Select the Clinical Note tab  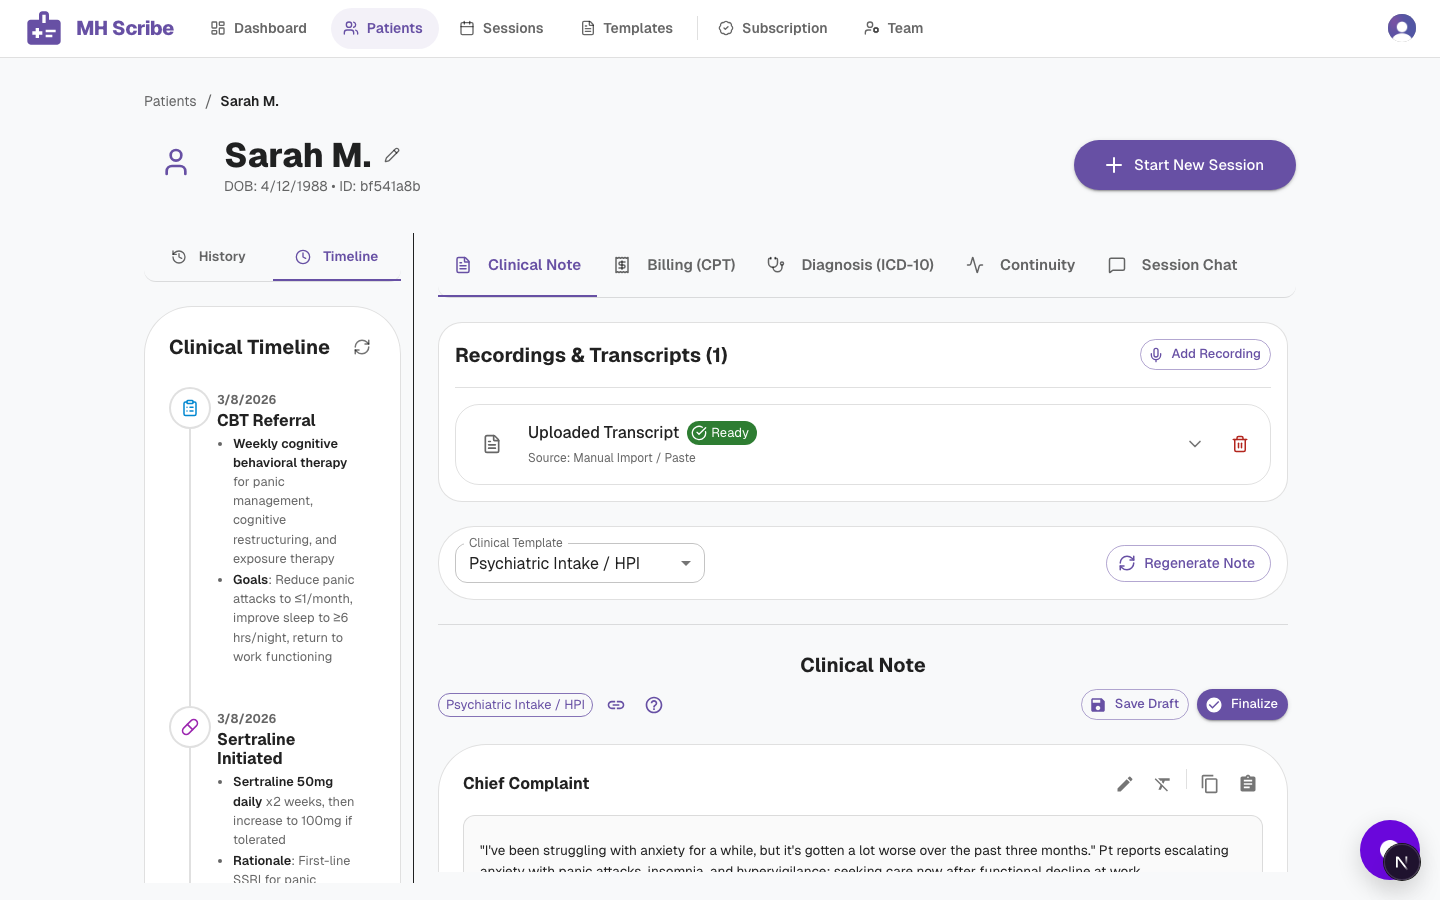click(518, 265)
